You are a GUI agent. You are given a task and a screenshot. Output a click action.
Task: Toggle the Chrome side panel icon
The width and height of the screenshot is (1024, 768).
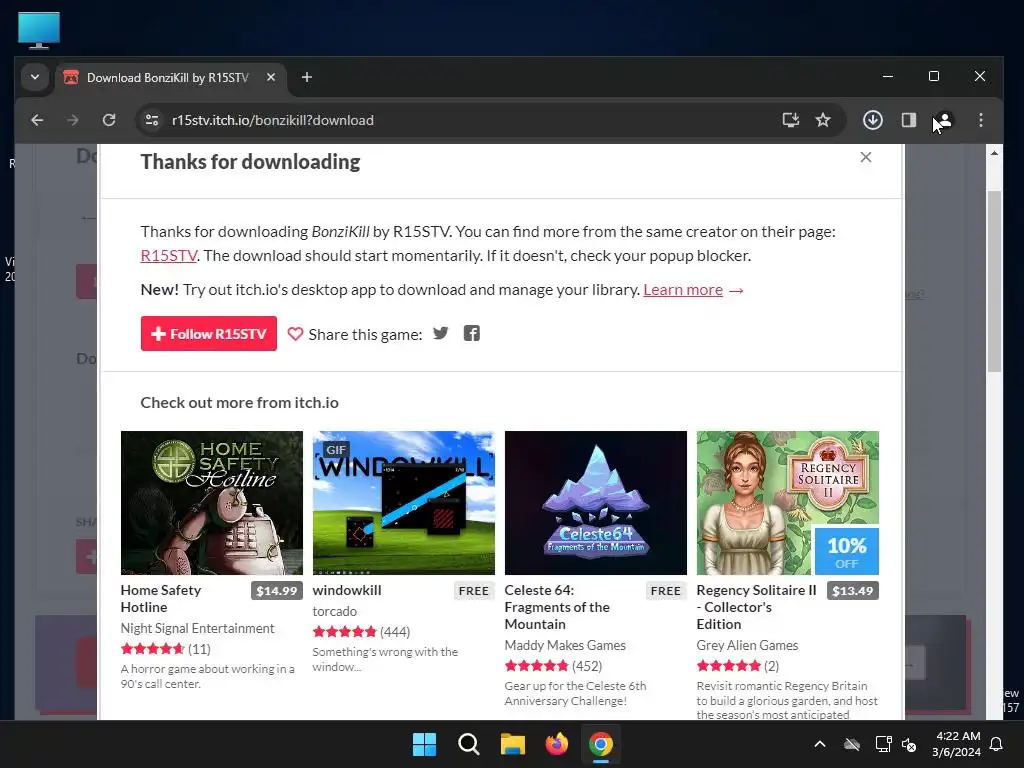click(x=908, y=120)
